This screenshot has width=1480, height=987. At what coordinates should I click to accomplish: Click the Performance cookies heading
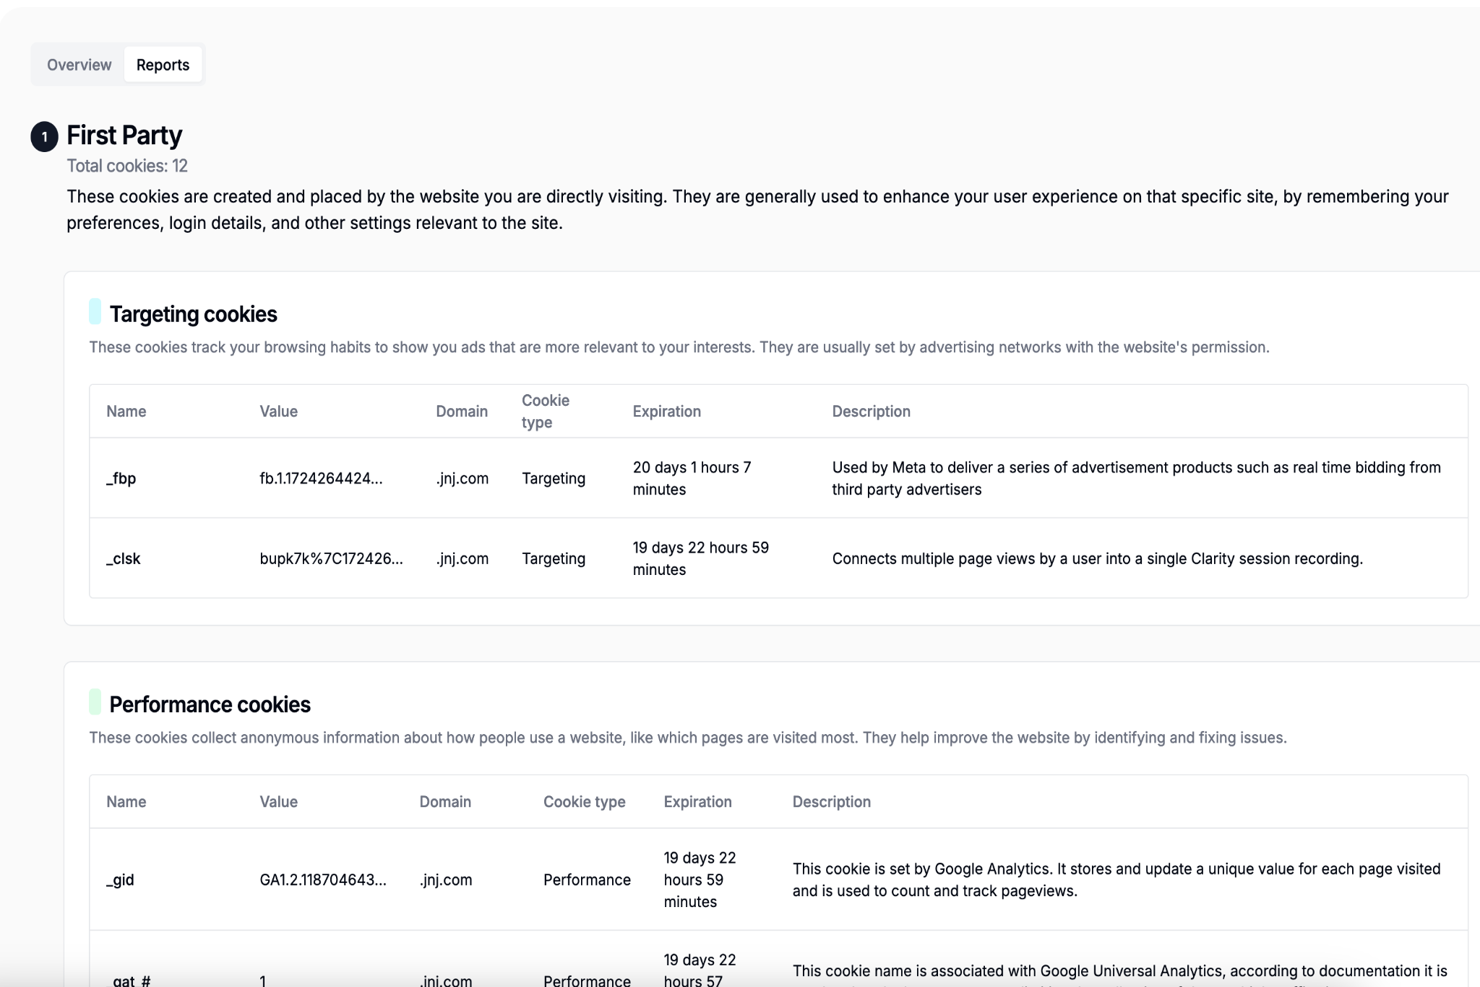[210, 704]
